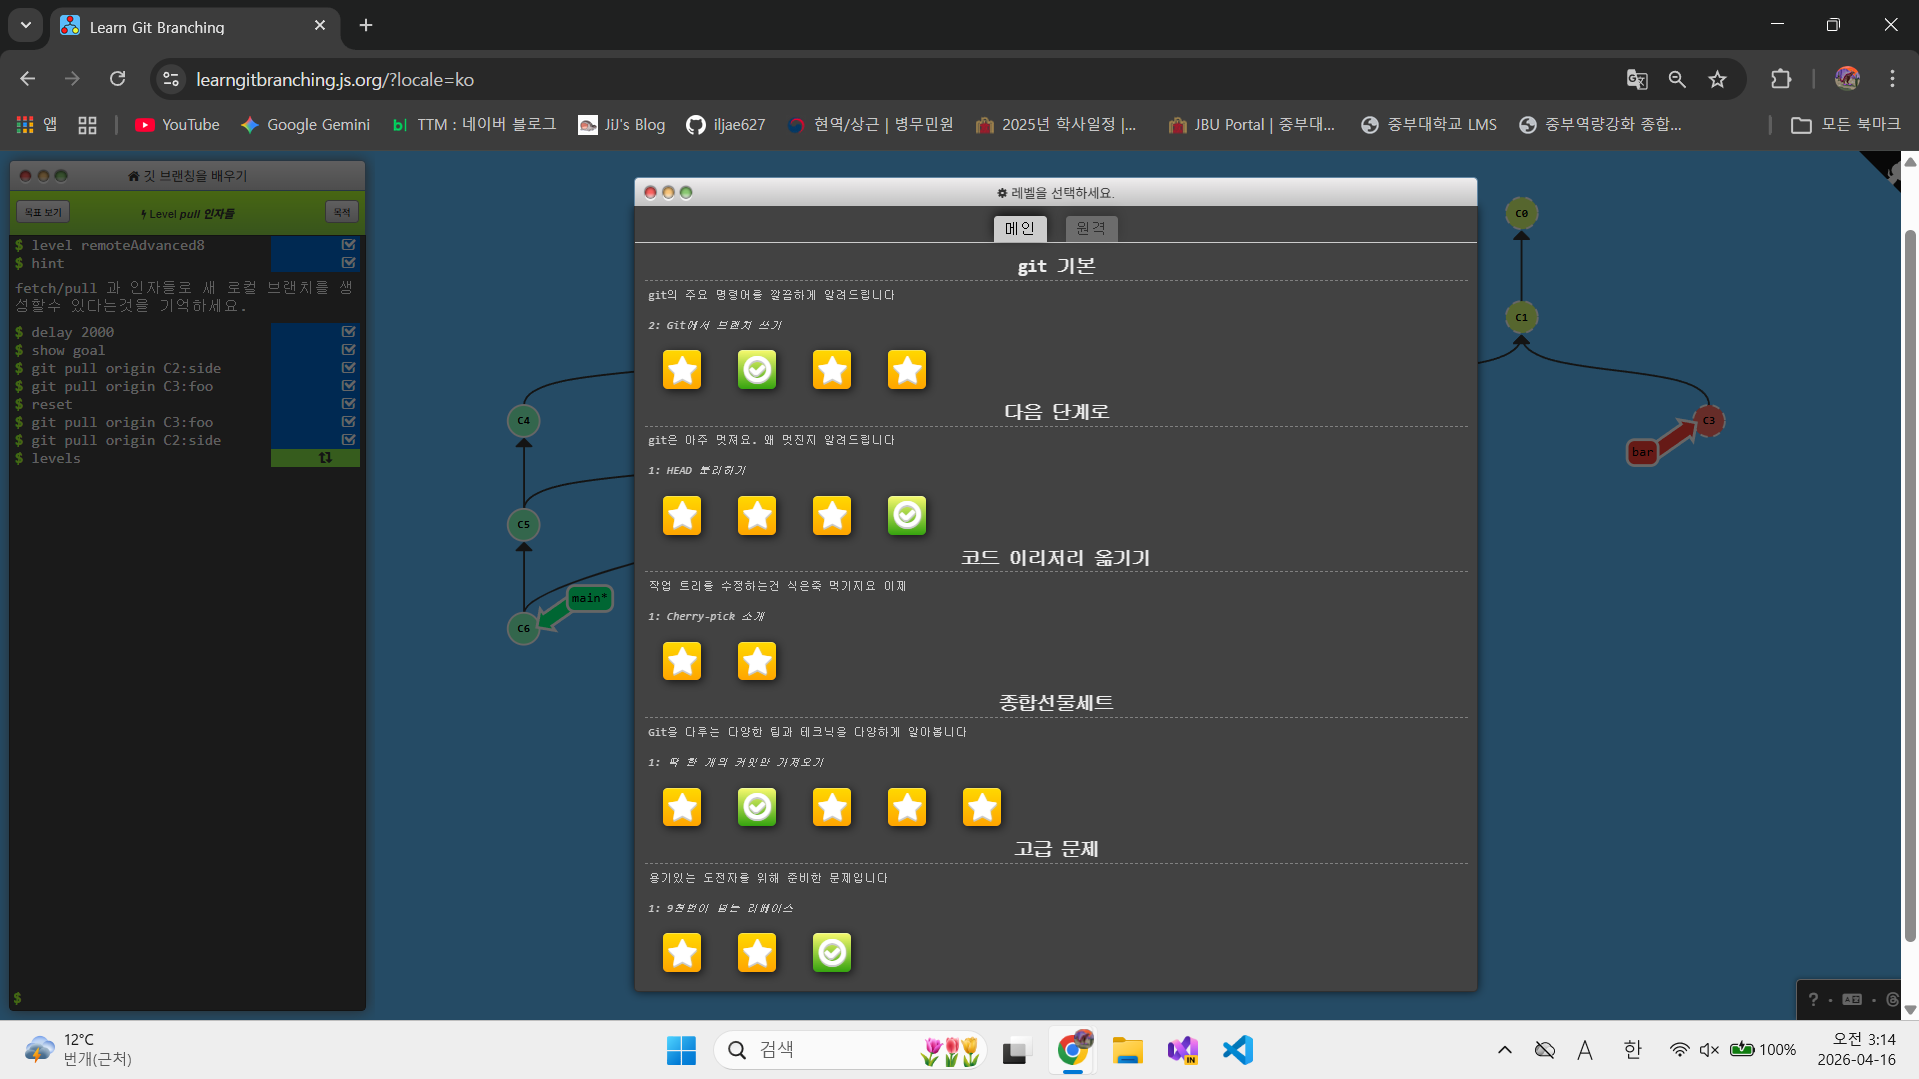
Task: Select the green check level under 고급 문제
Action: point(832,953)
